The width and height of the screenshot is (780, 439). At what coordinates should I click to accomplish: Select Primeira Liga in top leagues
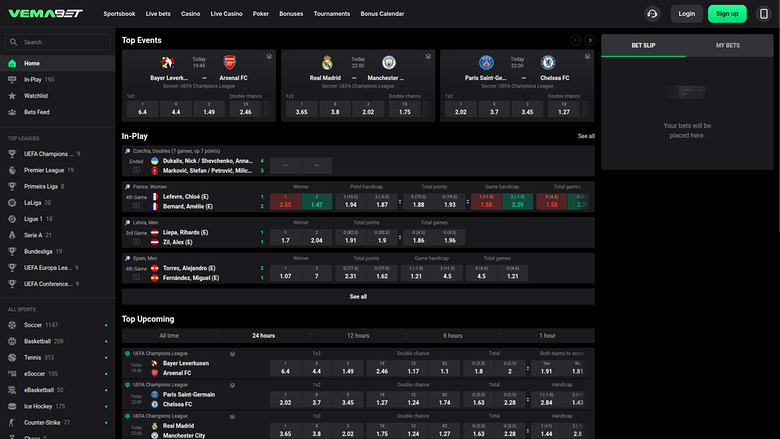coord(57,186)
